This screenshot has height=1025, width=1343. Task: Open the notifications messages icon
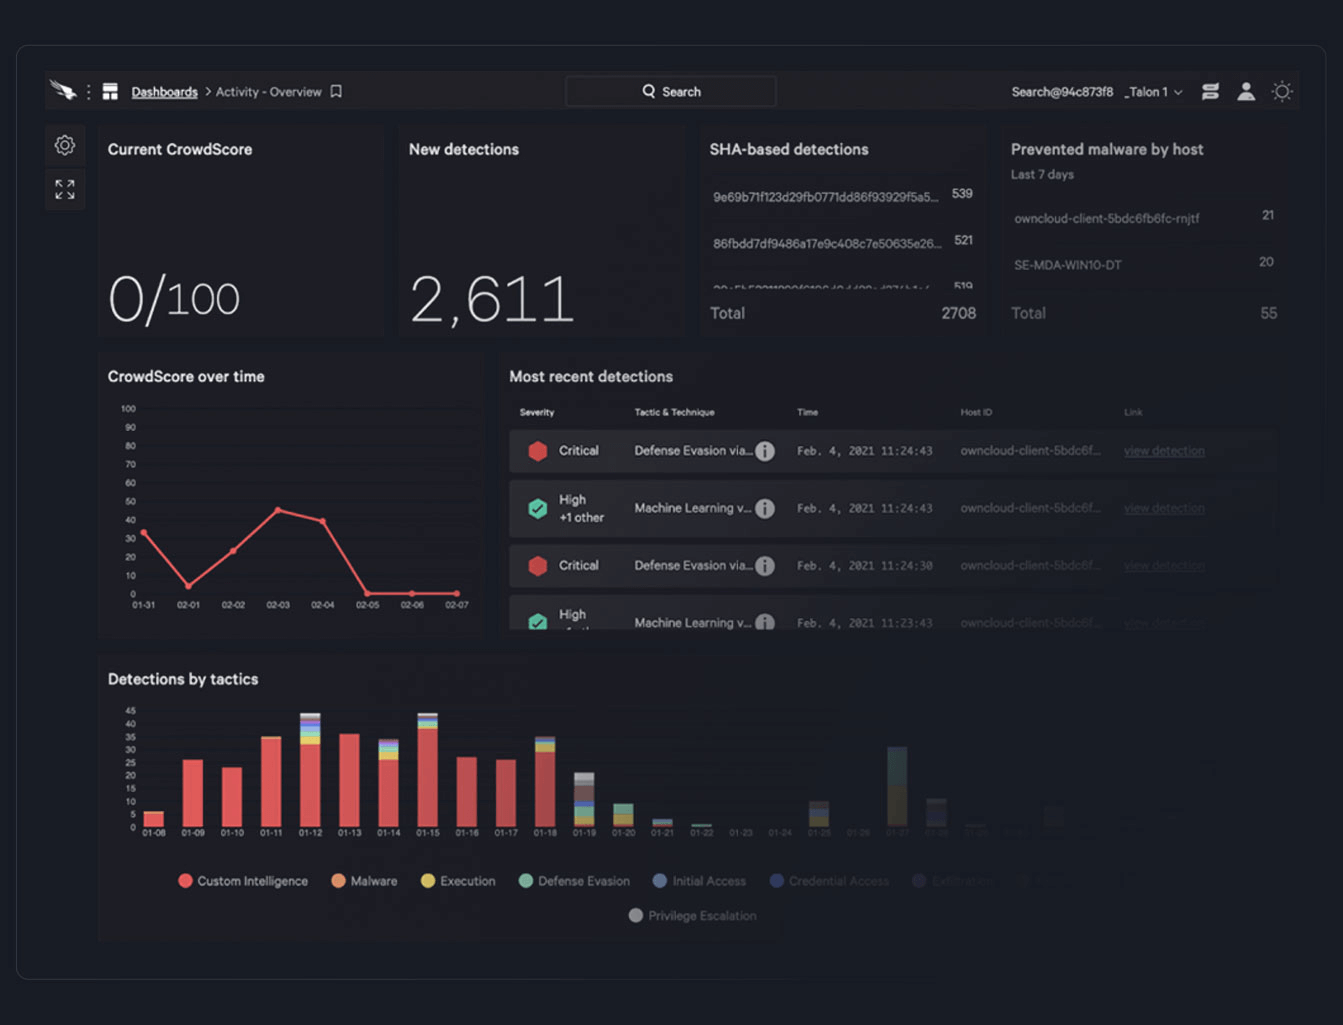point(1210,92)
